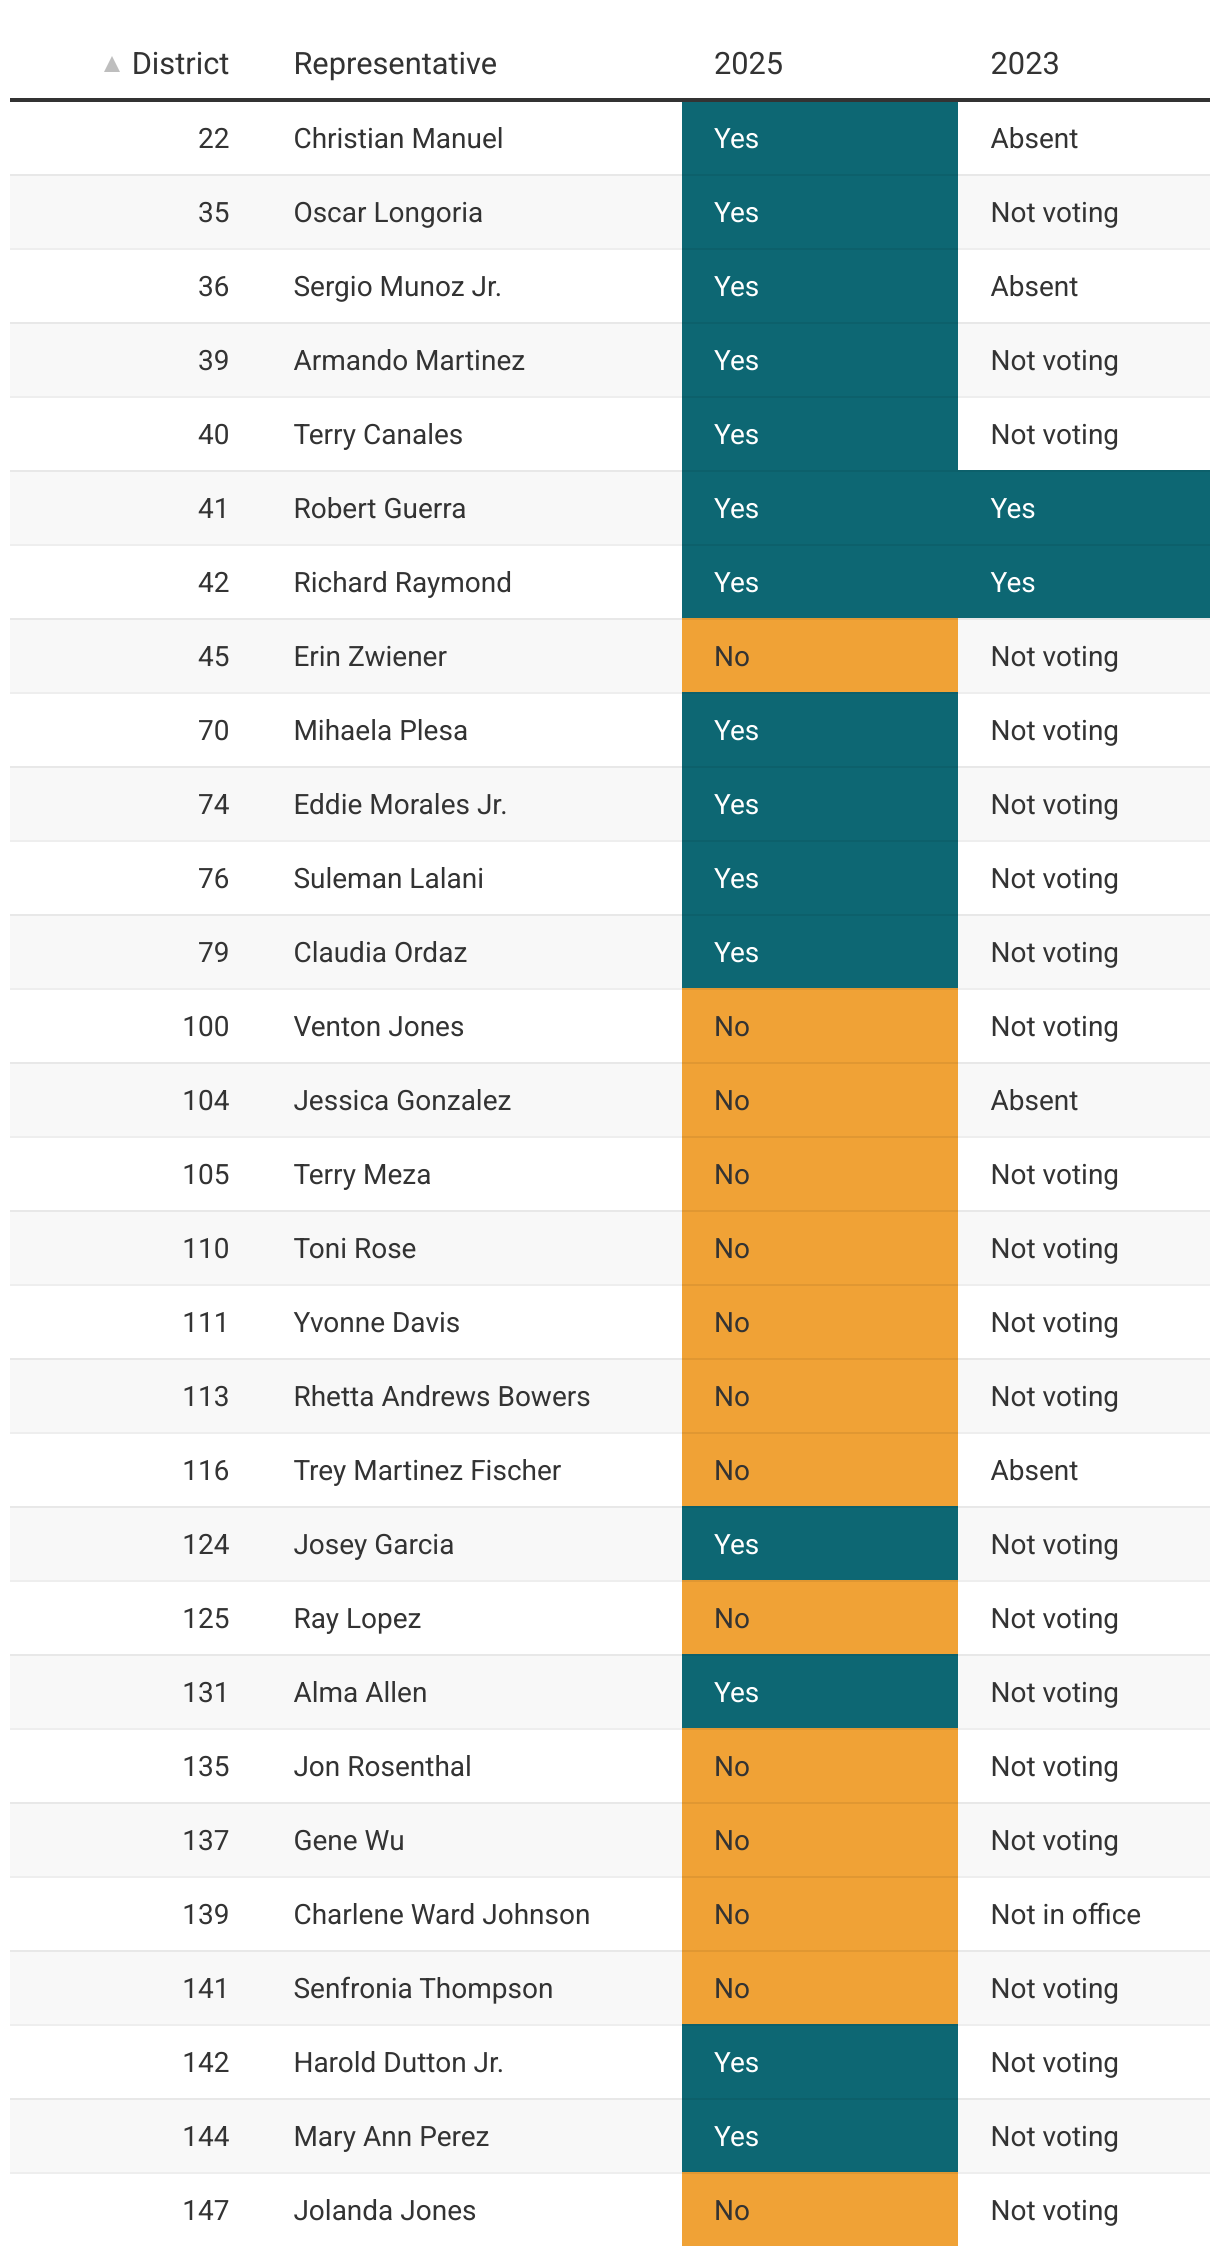Click Oscar Longoria's 2023 Not voting cell
1220x2256 pixels.
tap(1084, 212)
